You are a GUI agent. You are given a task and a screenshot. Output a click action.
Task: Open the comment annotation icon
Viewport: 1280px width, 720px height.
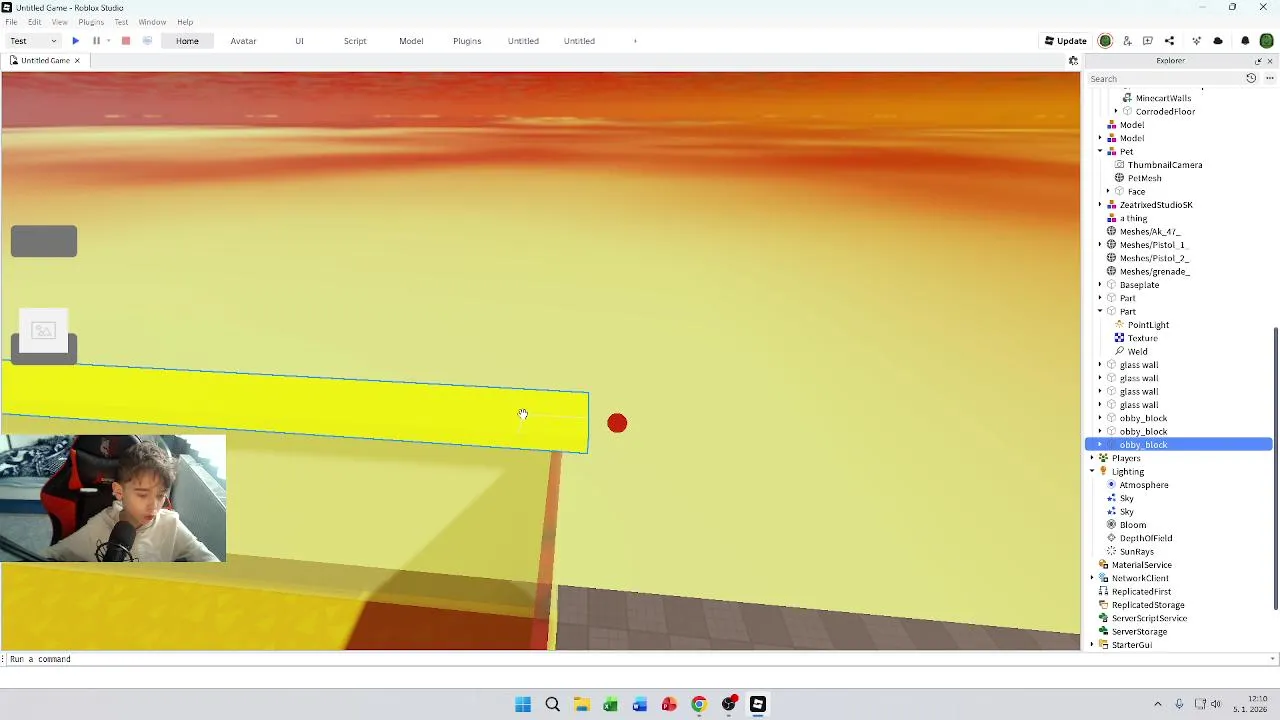1148,41
